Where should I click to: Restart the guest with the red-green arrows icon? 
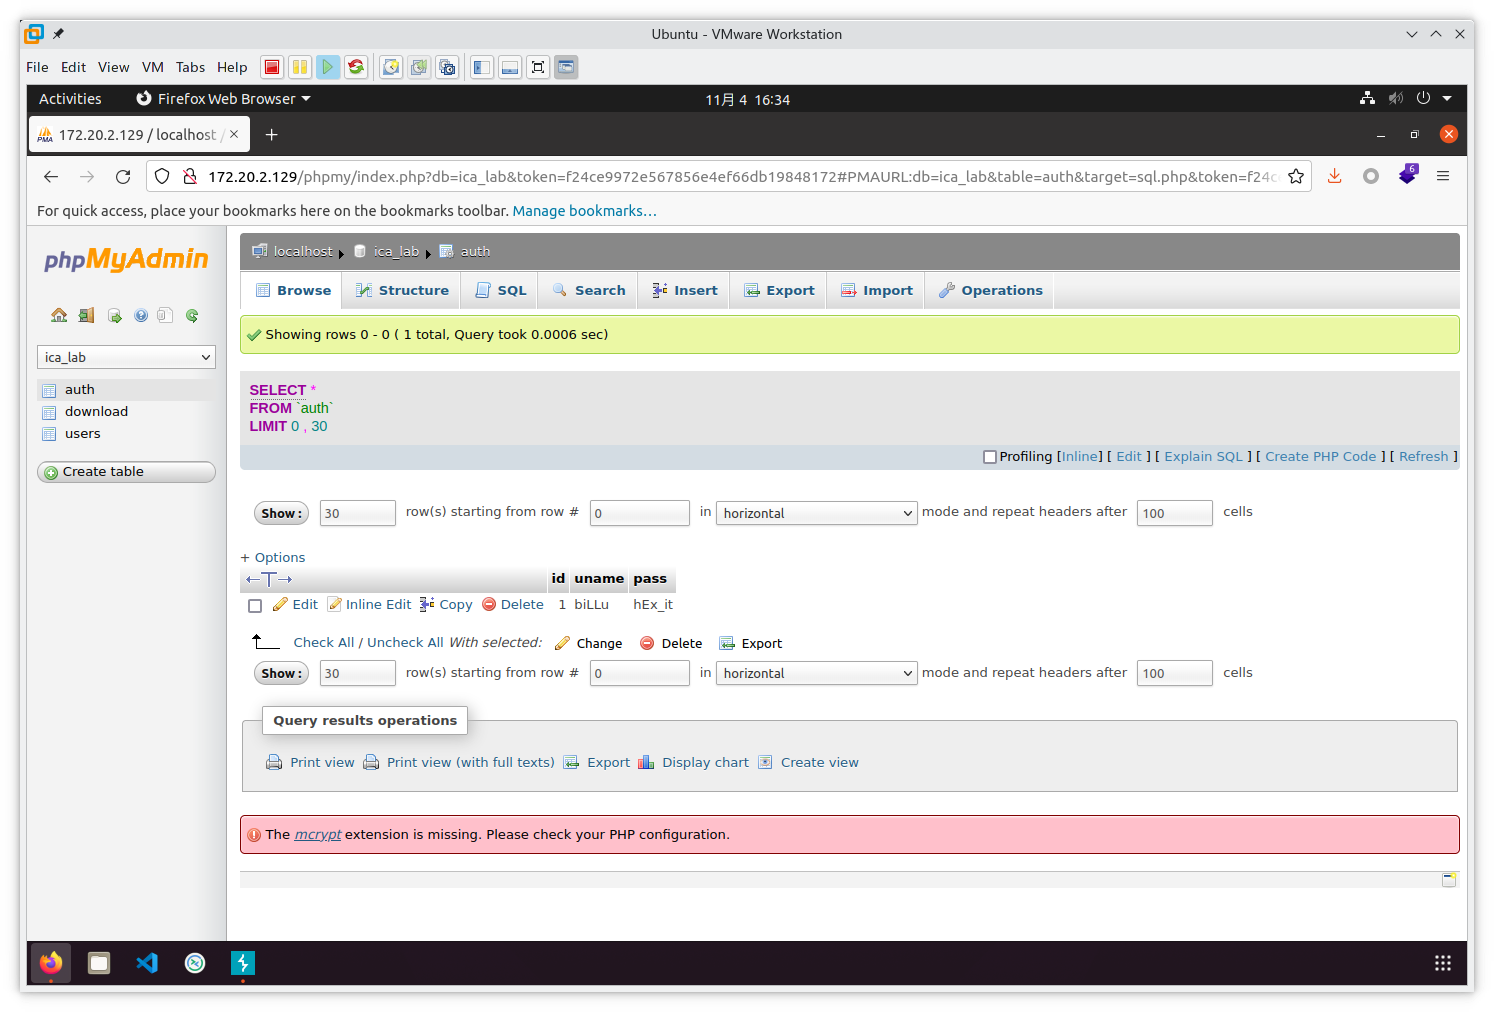click(x=355, y=67)
